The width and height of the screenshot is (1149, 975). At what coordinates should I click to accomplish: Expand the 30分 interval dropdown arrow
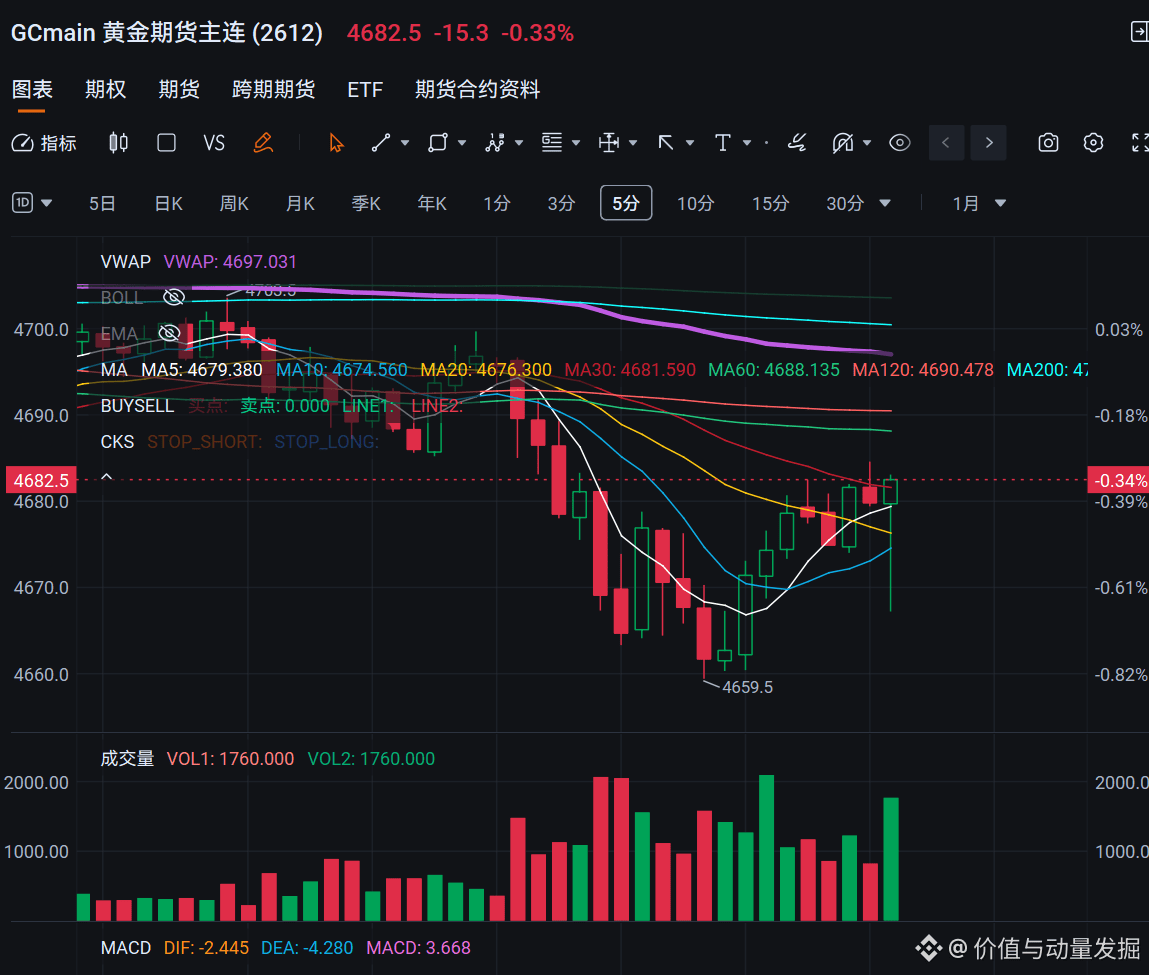[884, 204]
